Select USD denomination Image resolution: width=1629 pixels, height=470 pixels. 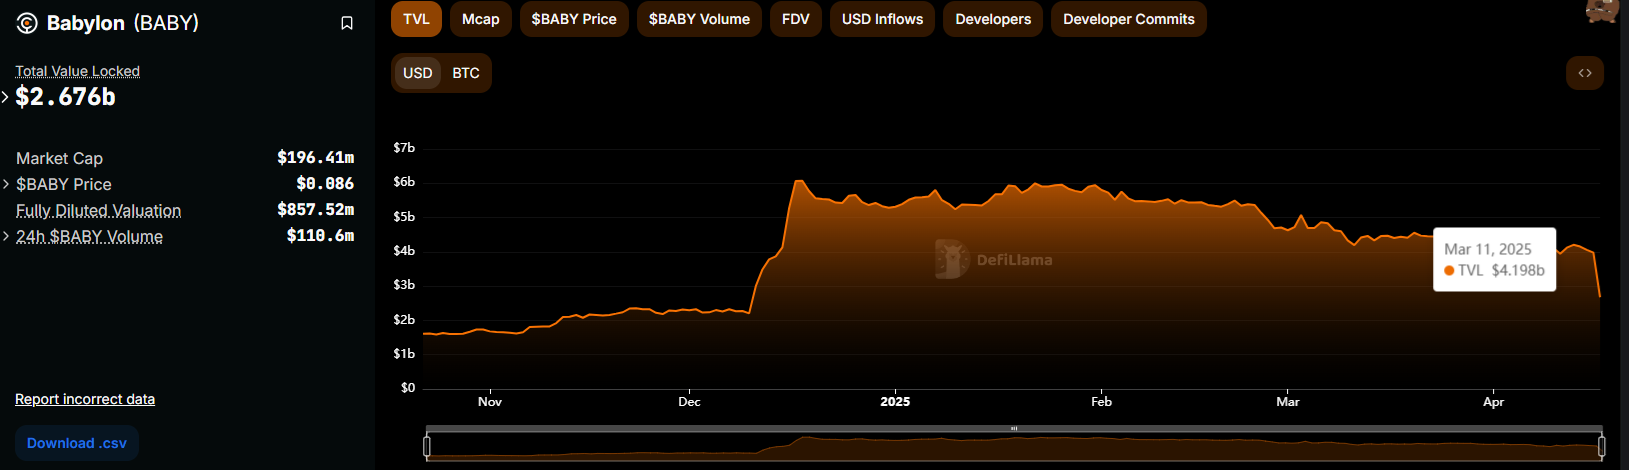pos(417,73)
